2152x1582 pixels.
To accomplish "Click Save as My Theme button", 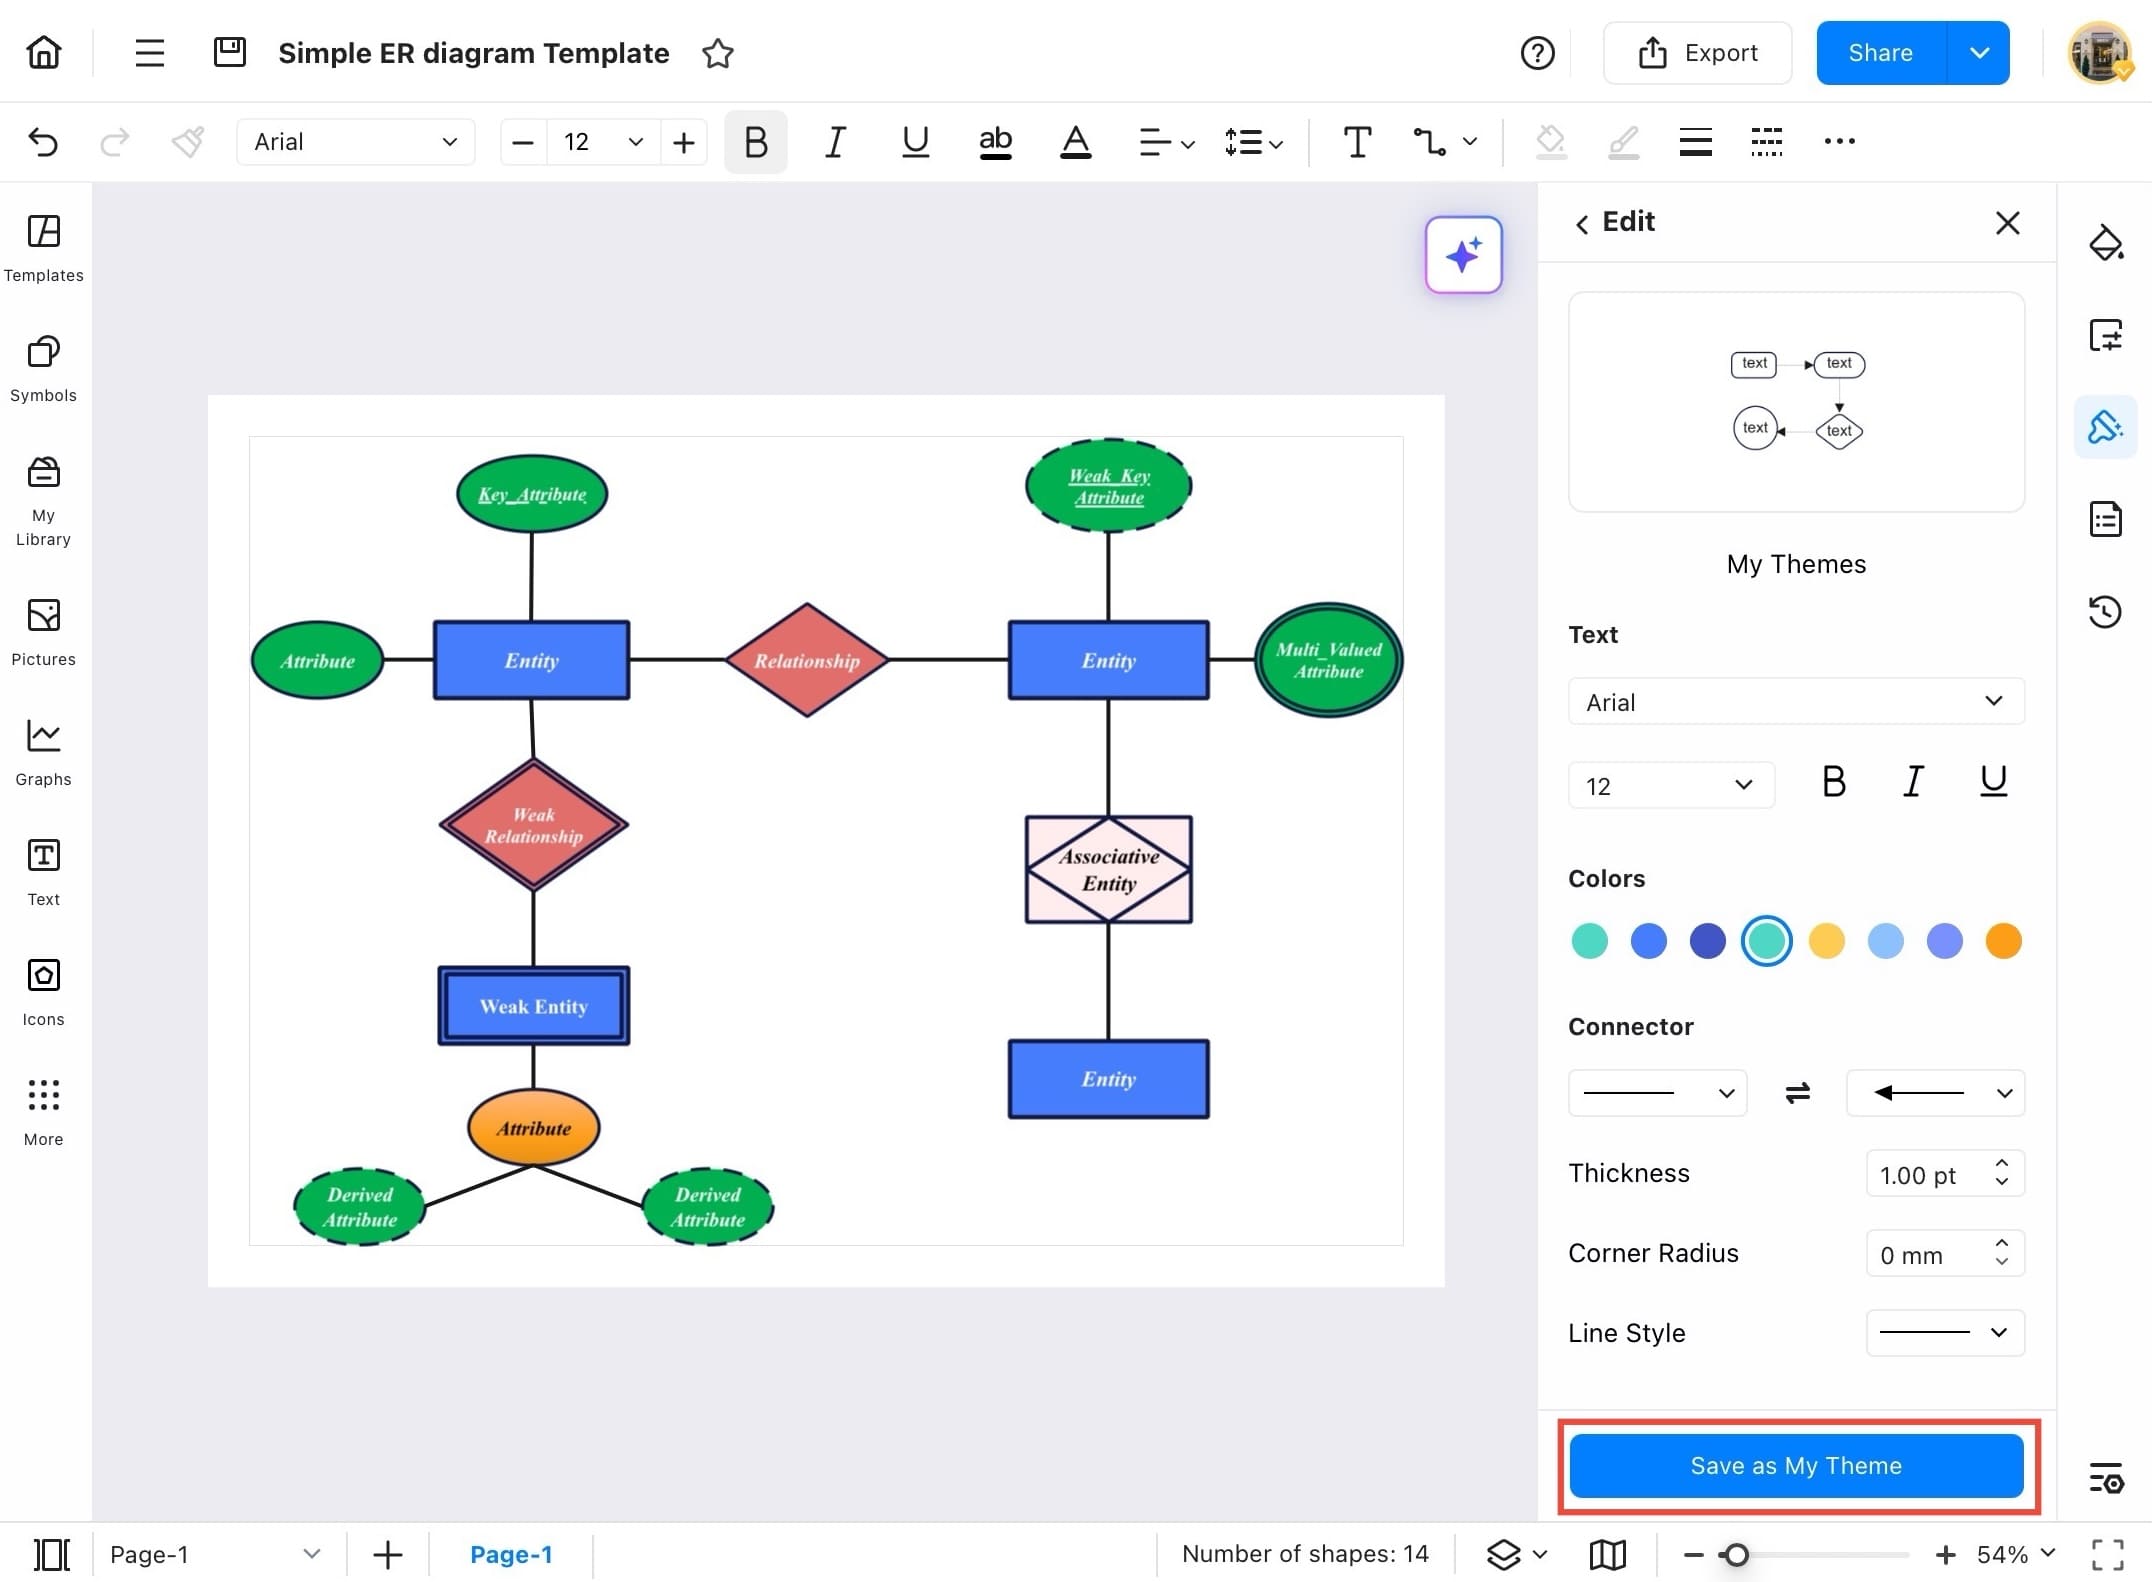I will 1795,1465.
